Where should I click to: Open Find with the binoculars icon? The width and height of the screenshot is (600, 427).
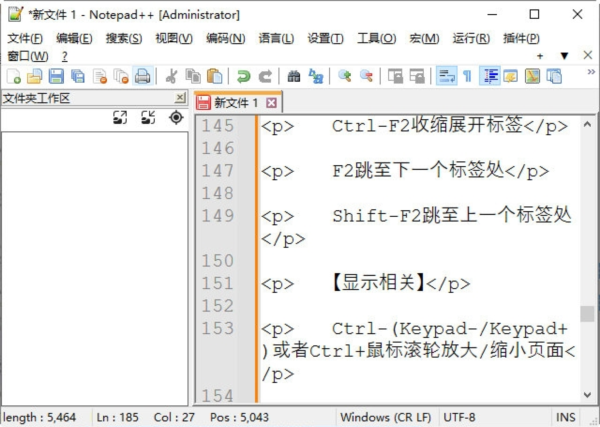coord(293,76)
